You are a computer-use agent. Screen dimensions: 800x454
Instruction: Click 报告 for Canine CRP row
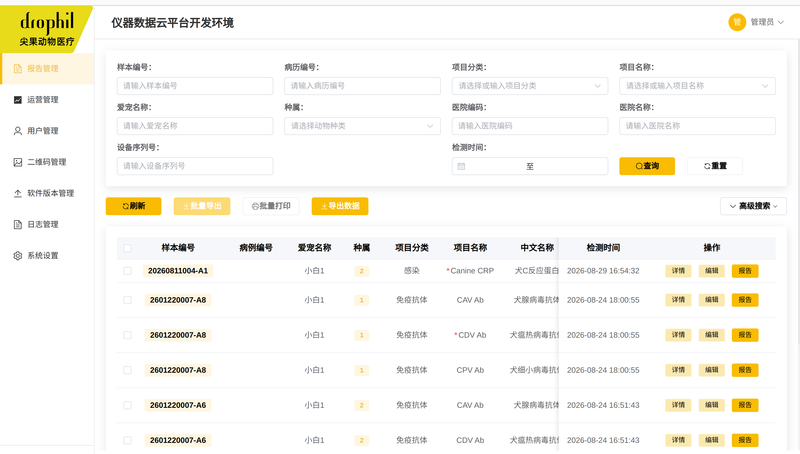[x=745, y=271]
